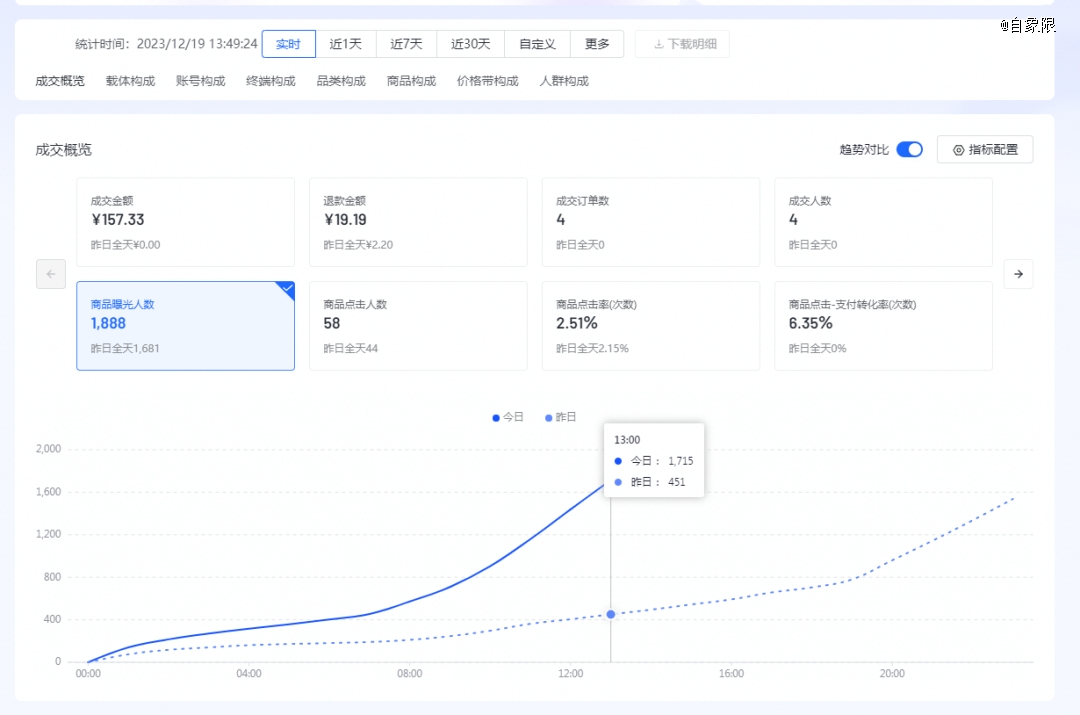1080x715 pixels.
Task: Turn off the 趋势对比 switch
Action: (x=909, y=149)
